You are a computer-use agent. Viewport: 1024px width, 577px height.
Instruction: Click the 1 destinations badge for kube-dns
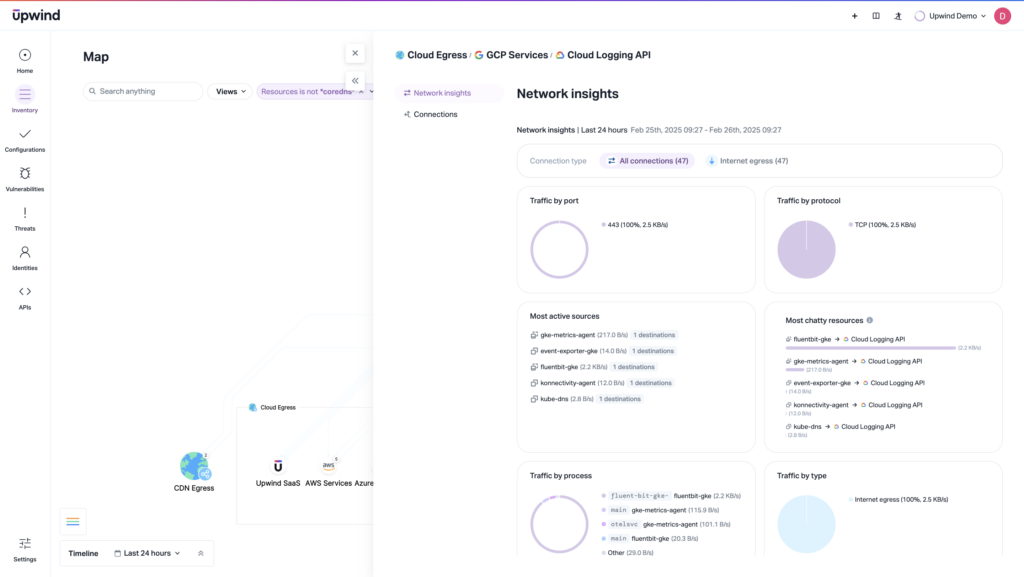[x=620, y=398]
